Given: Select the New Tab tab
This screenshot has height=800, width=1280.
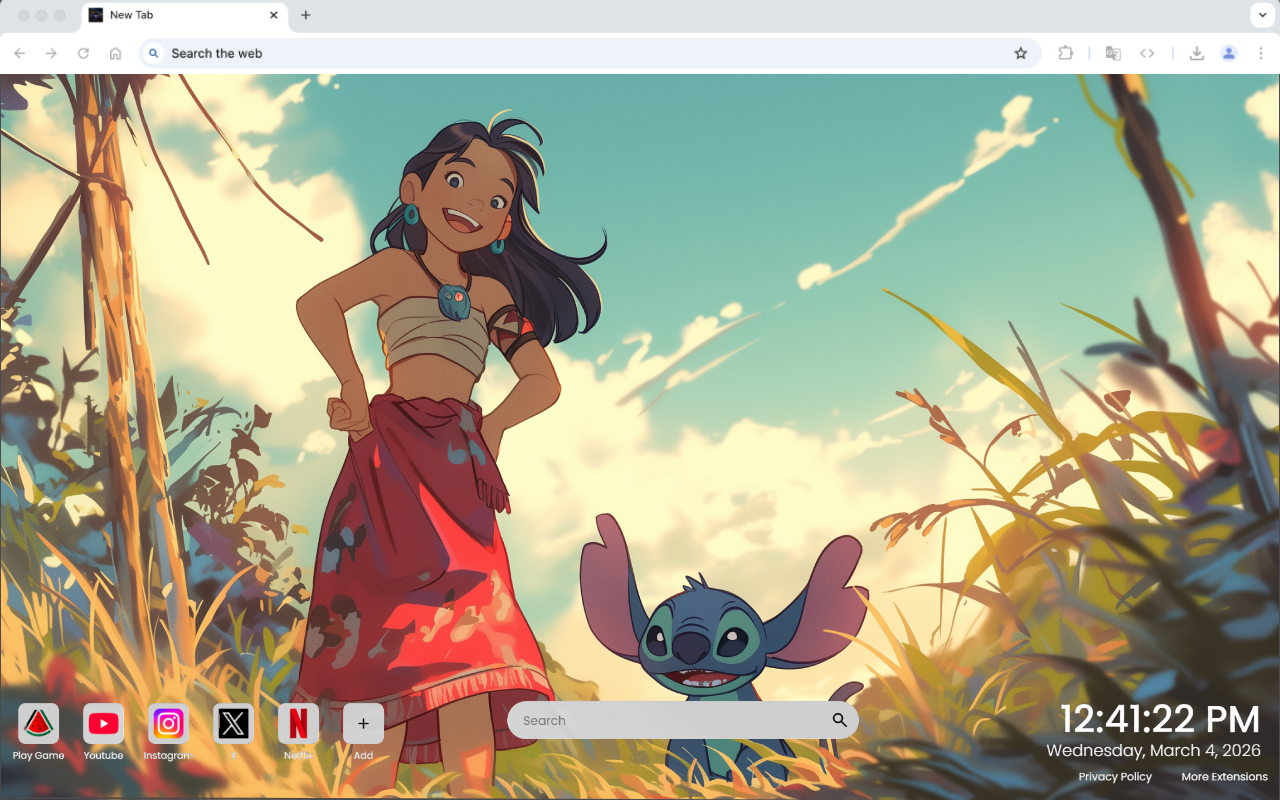Looking at the screenshot, I should [x=185, y=16].
